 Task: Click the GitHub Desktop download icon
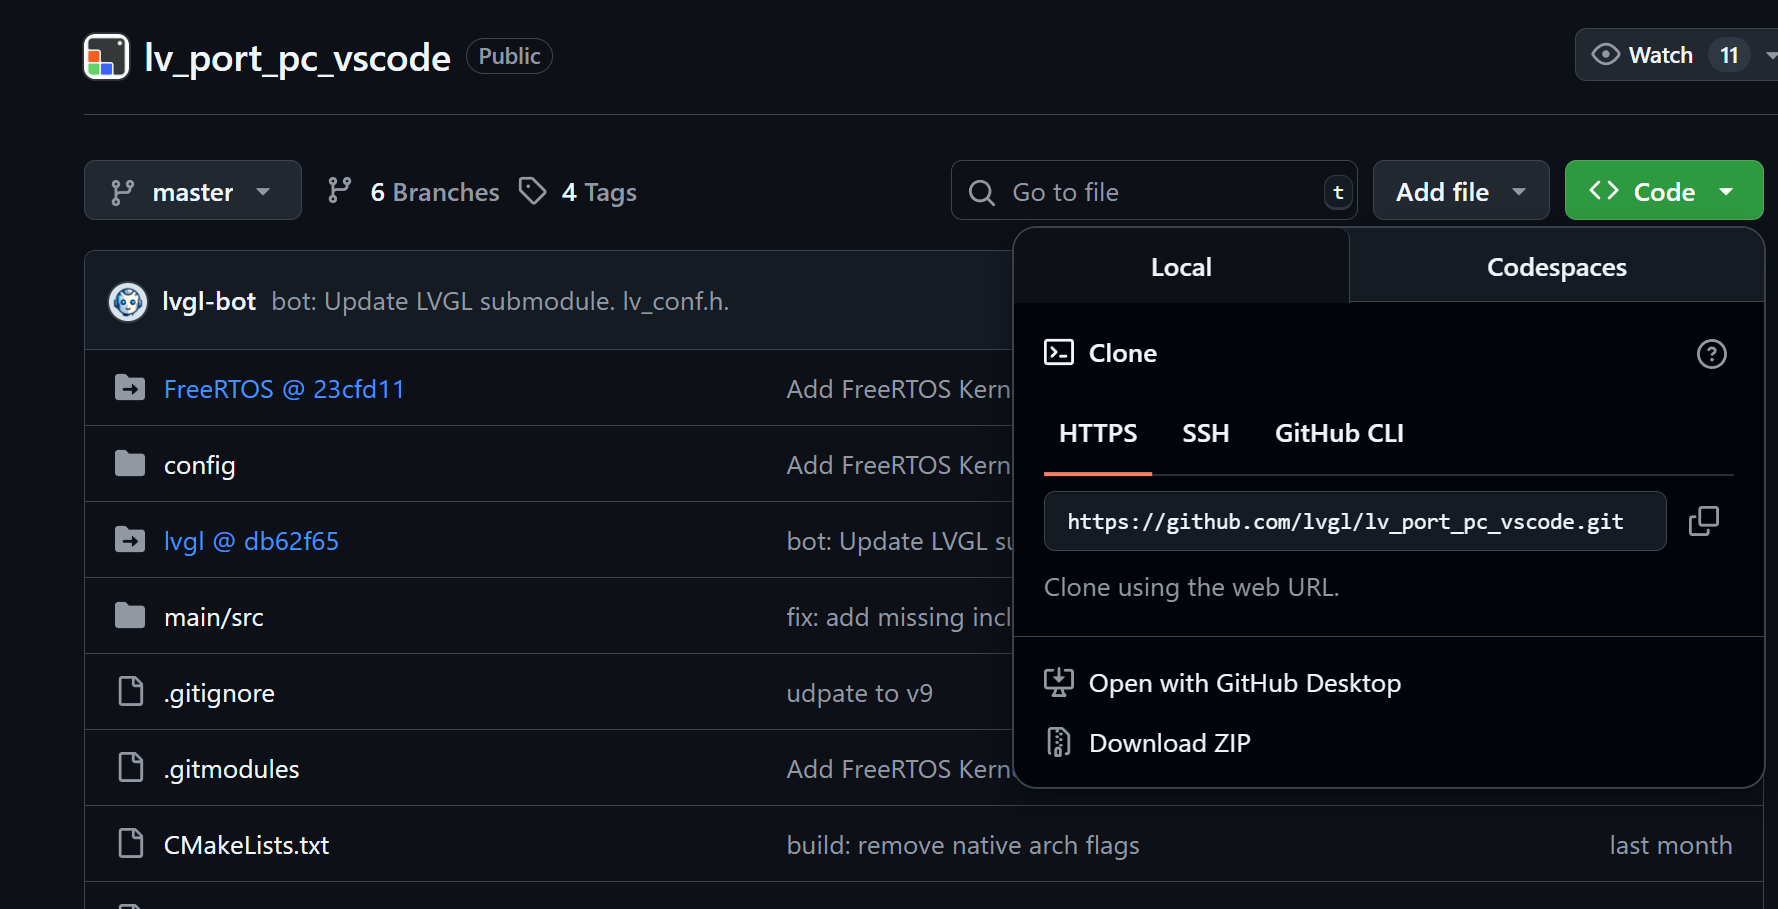[1059, 683]
